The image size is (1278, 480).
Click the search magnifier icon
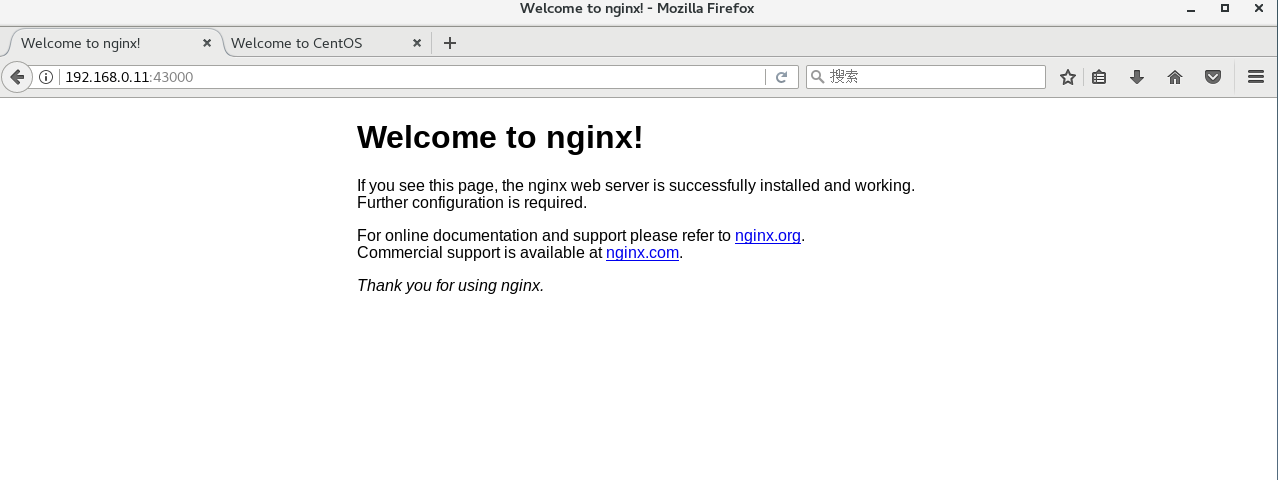coord(817,77)
